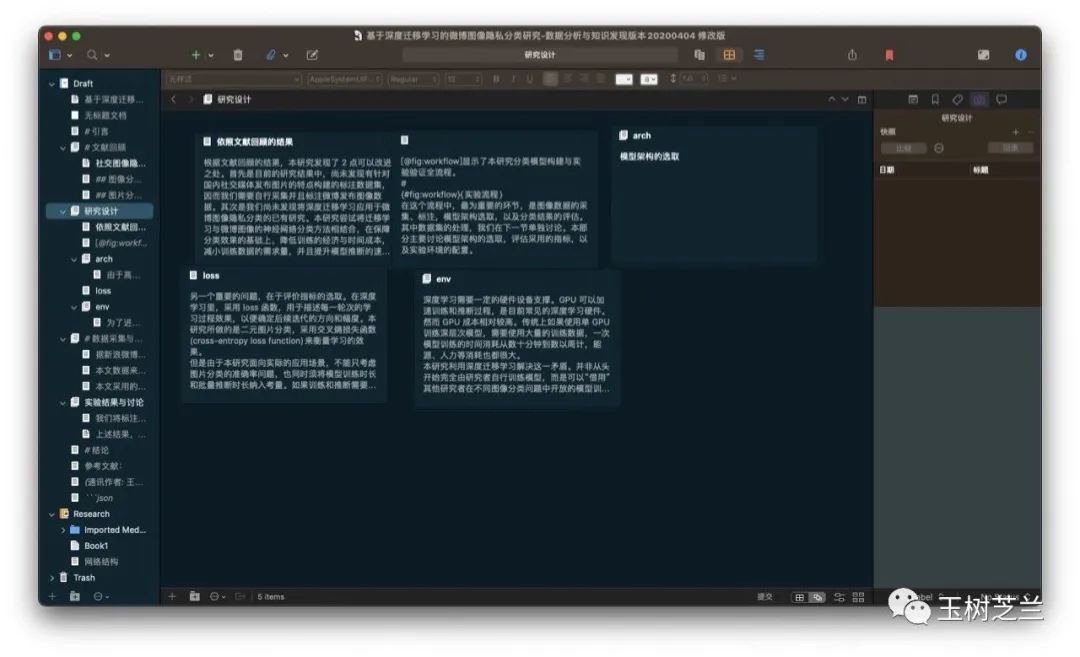Select Book1 in the binder

point(96,546)
